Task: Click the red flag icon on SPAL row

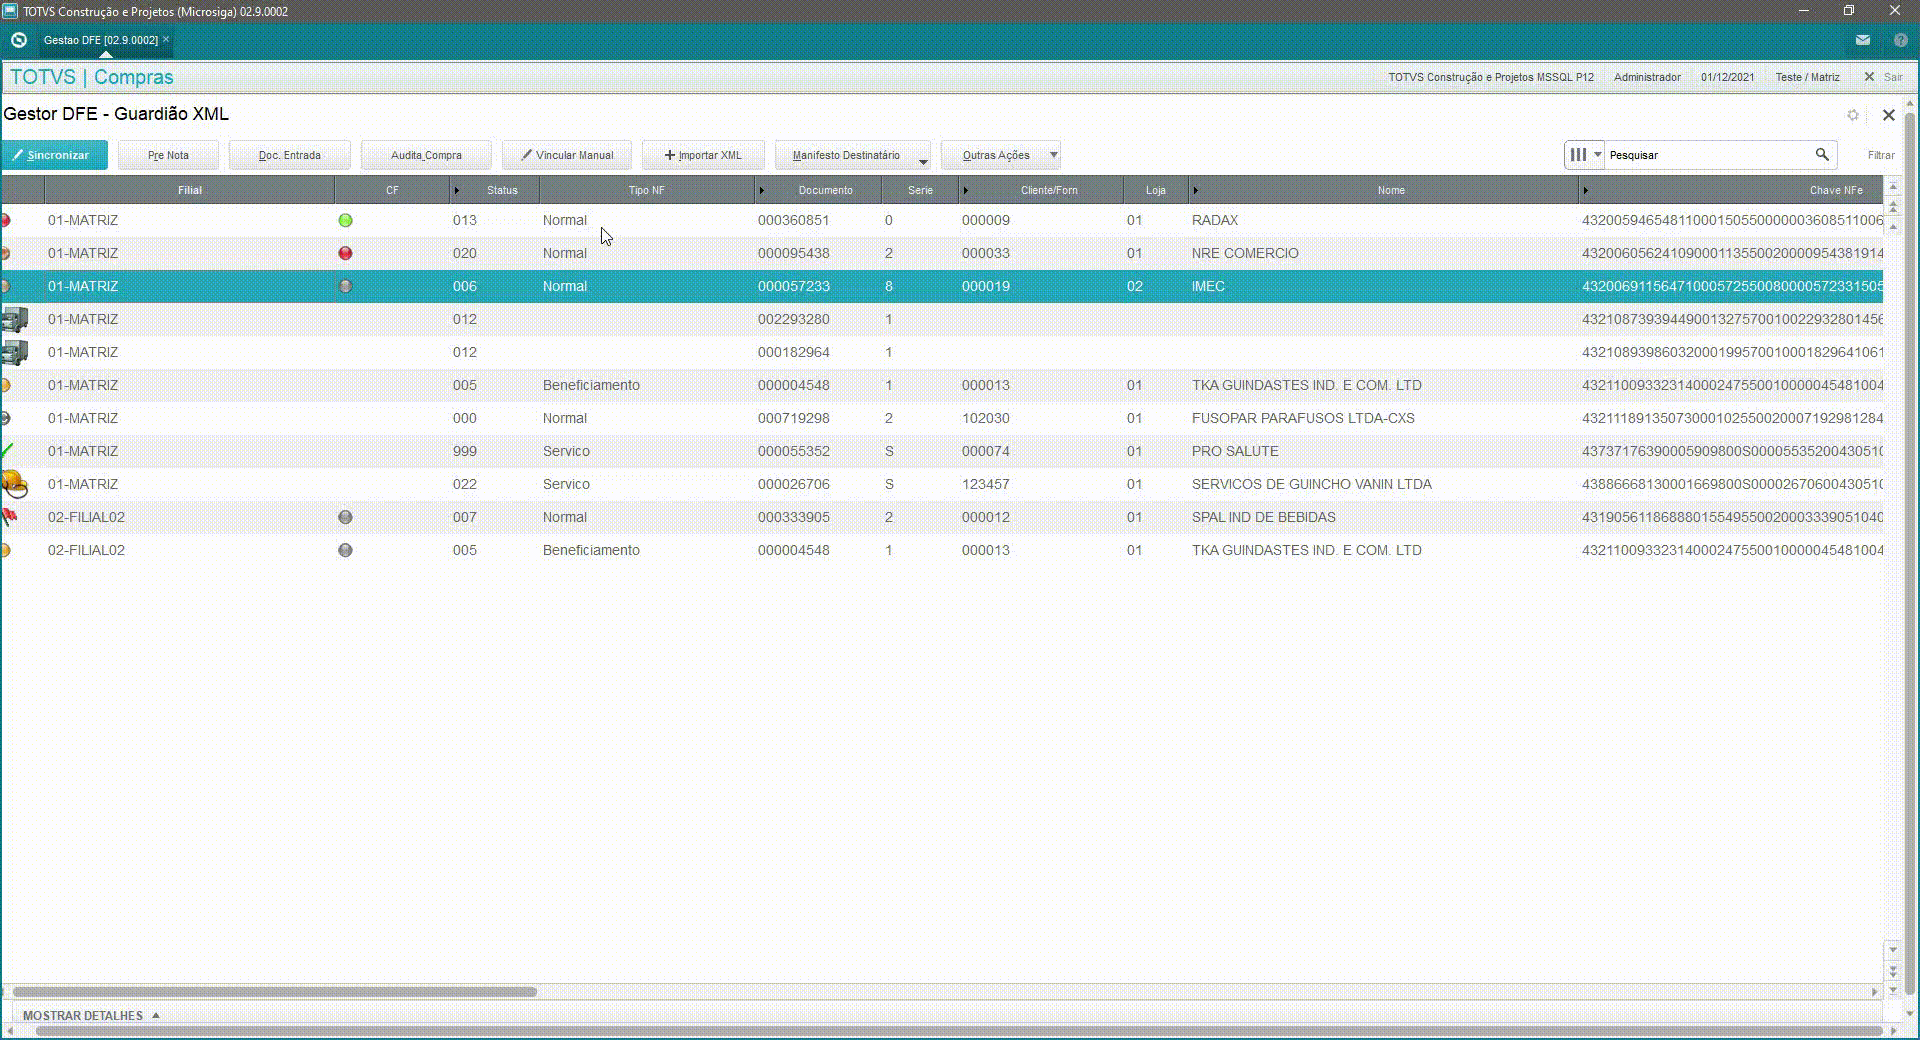Action: 9,517
